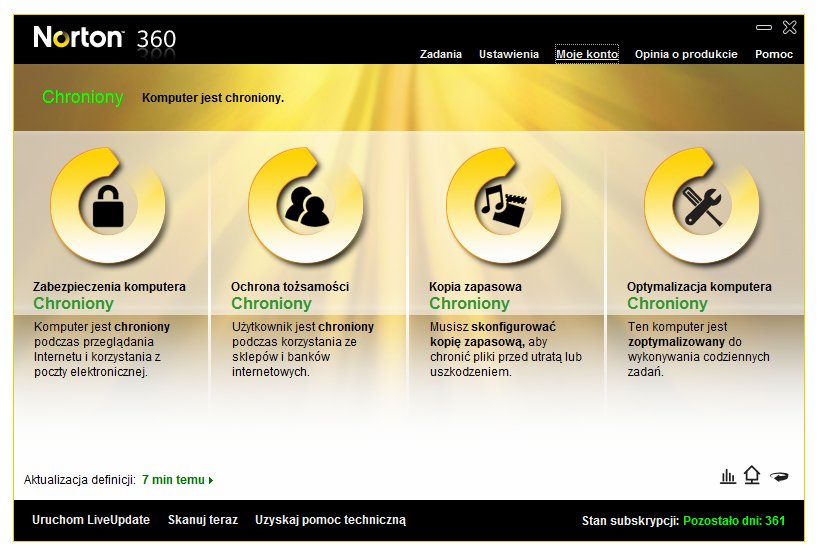Click the padlock computer security icon
The height and width of the screenshot is (555, 818).
[108, 205]
